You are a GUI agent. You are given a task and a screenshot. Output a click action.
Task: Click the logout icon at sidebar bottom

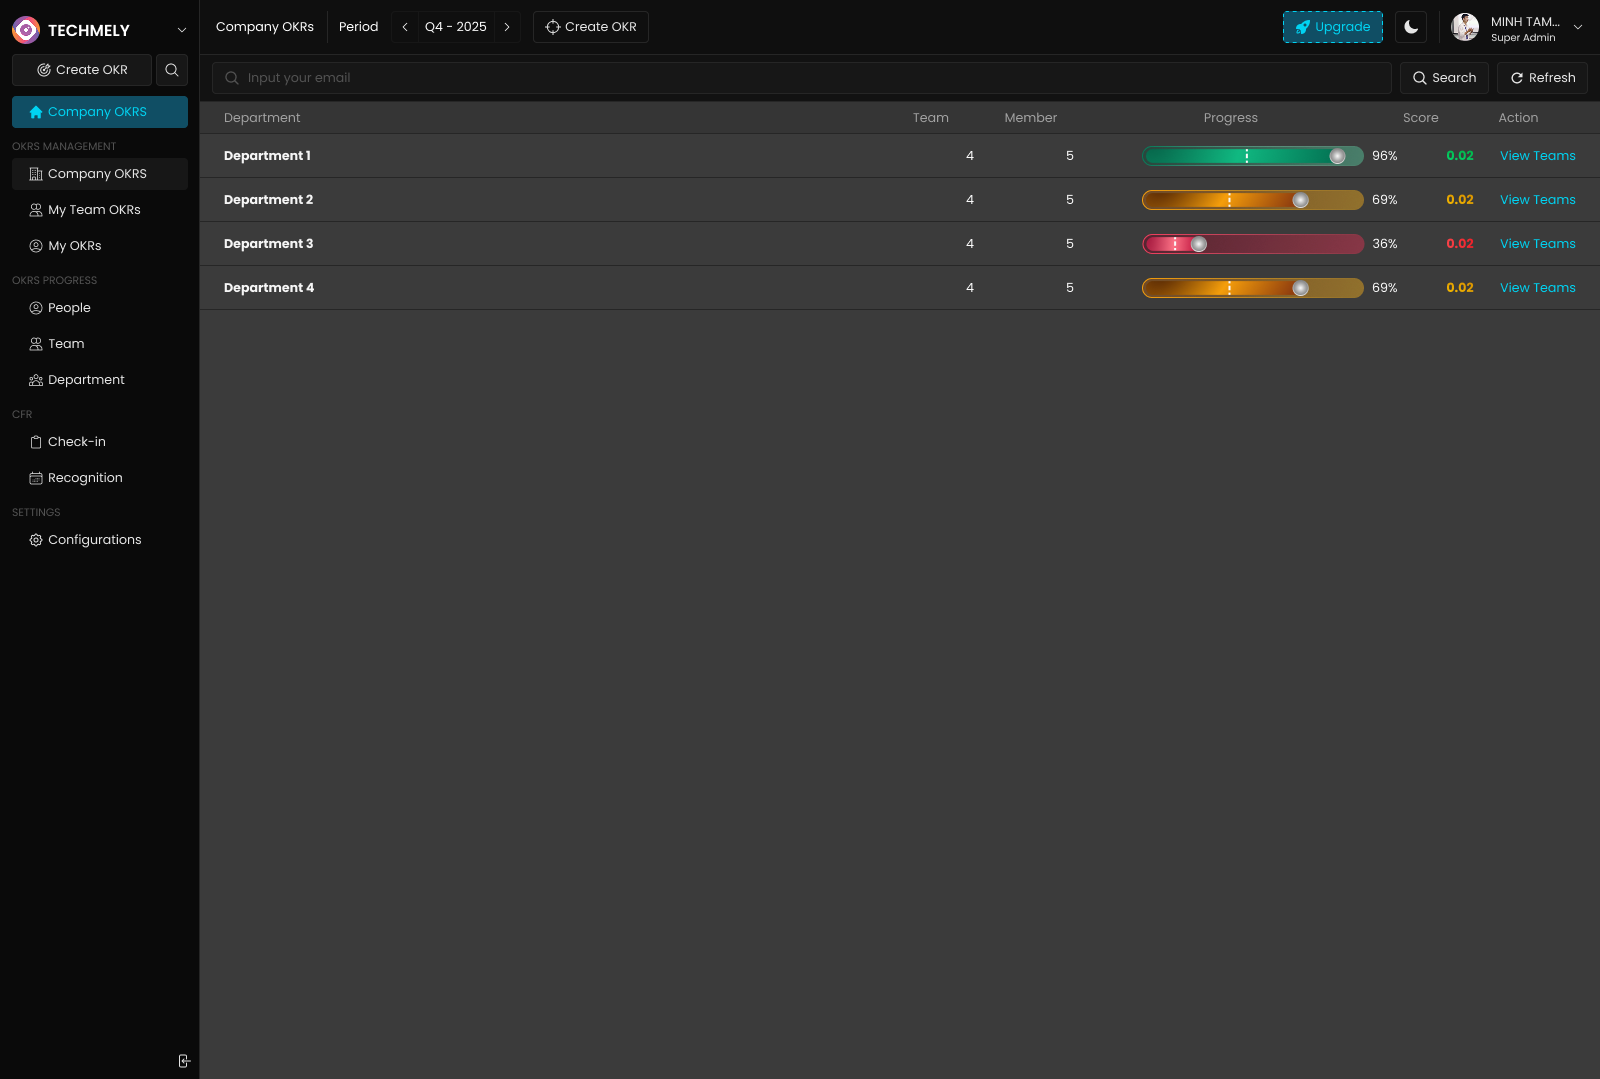pyautogui.click(x=184, y=1061)
